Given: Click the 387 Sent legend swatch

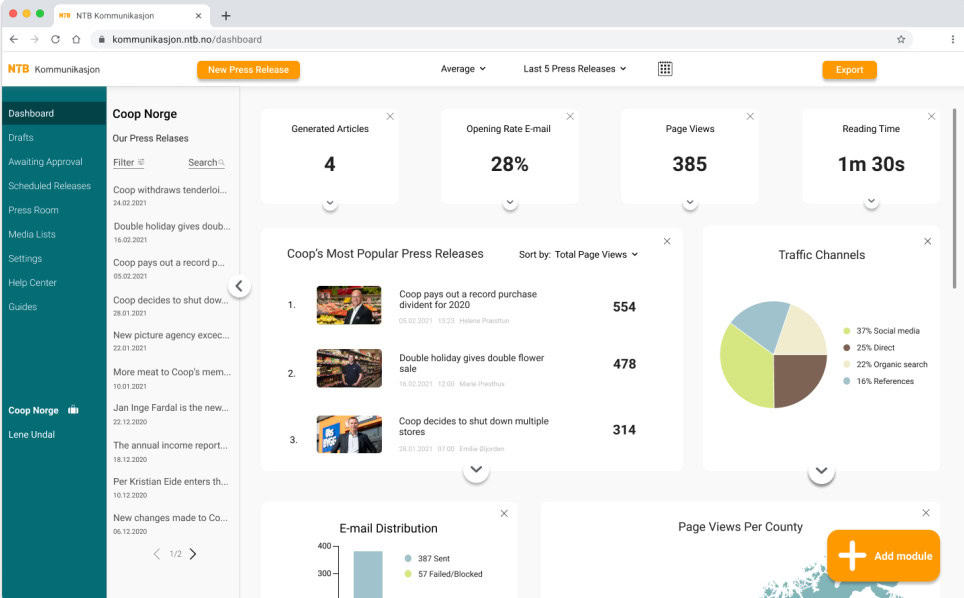Looking at the screenshot, I should point(408,558).
